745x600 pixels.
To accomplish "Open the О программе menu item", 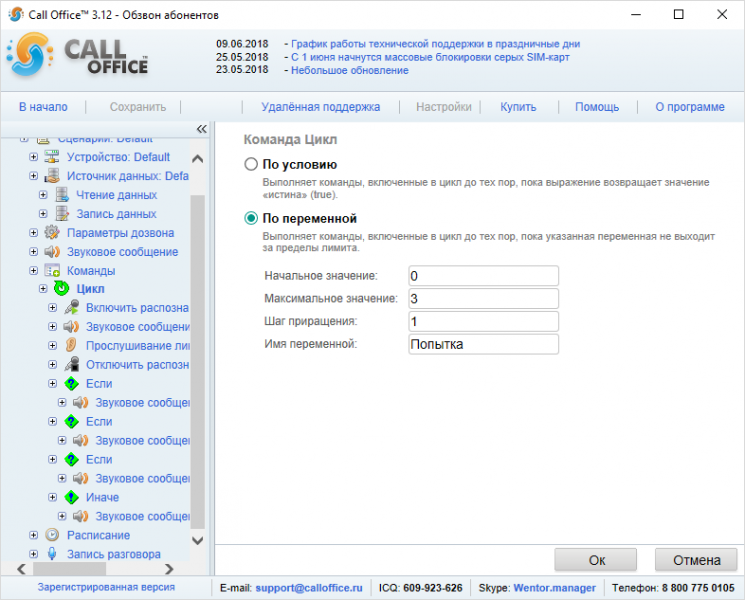I will [690, 107].
